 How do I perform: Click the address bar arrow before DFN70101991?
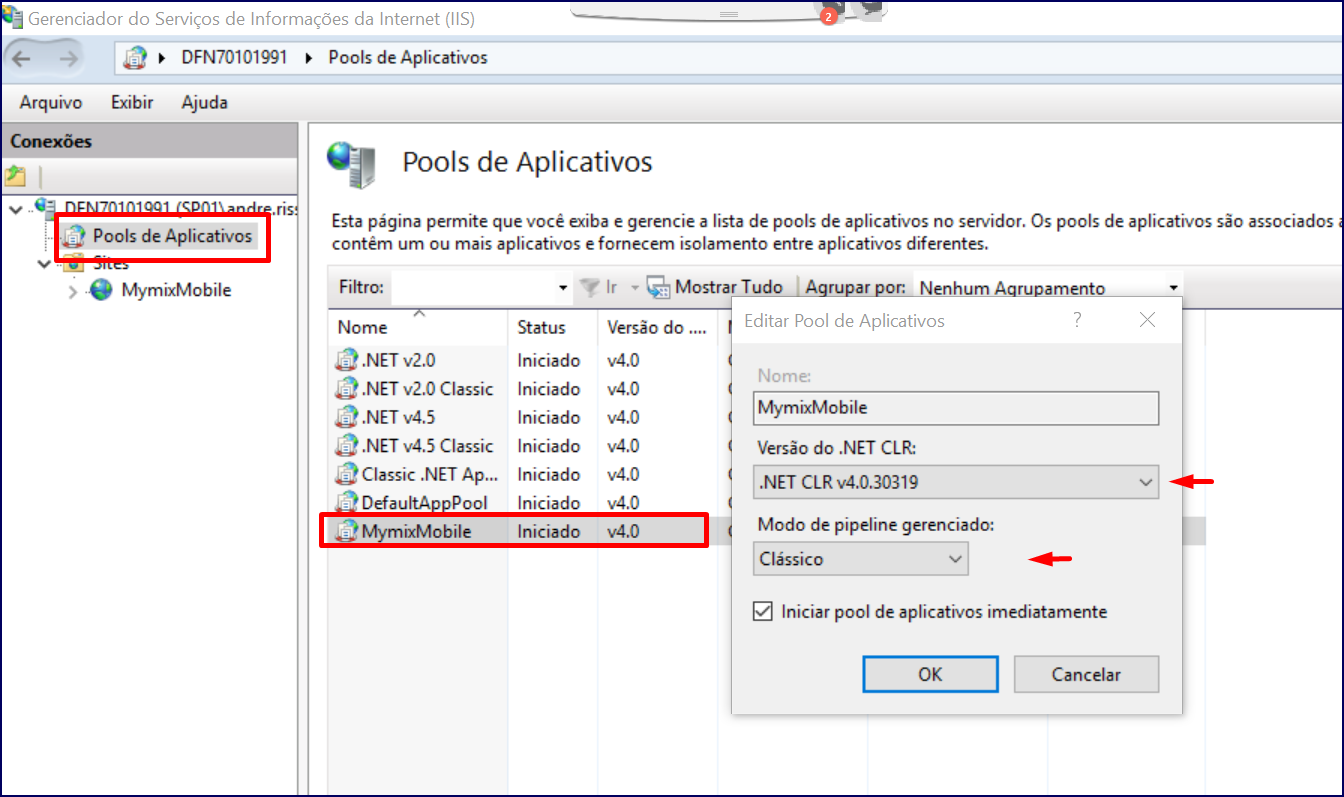[162, 58]
